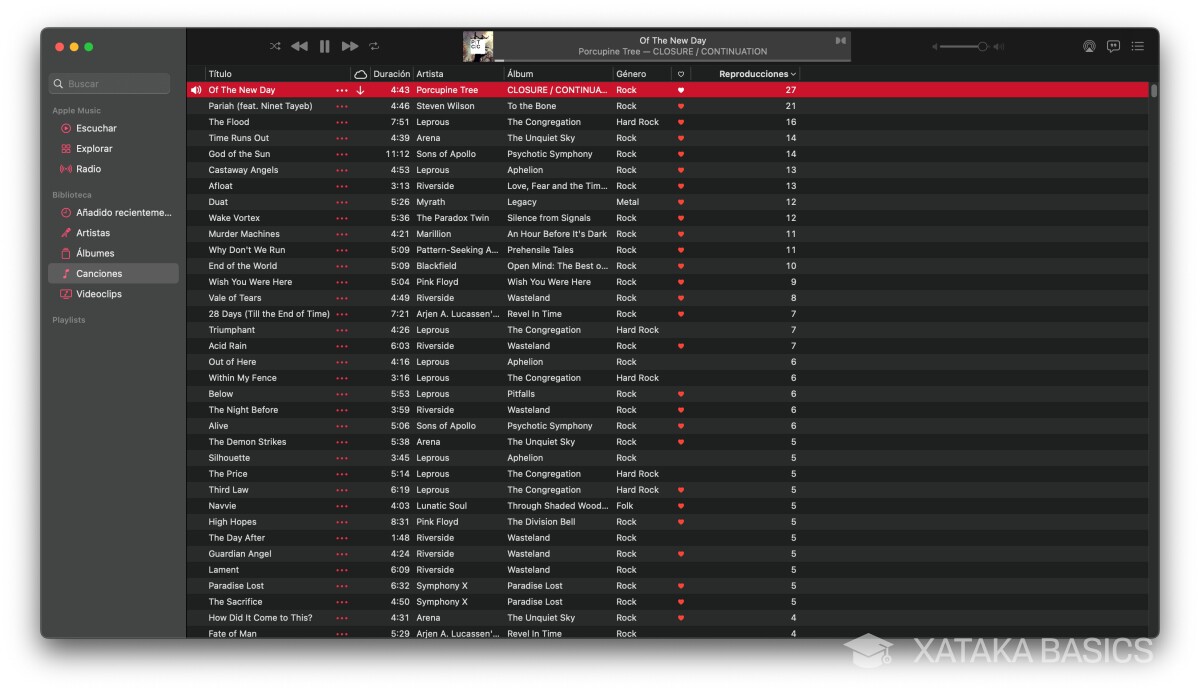Open more options for Pariah feat. Ninet Tayeb
Screen dimensions: 1200x692
click(342, 105)
